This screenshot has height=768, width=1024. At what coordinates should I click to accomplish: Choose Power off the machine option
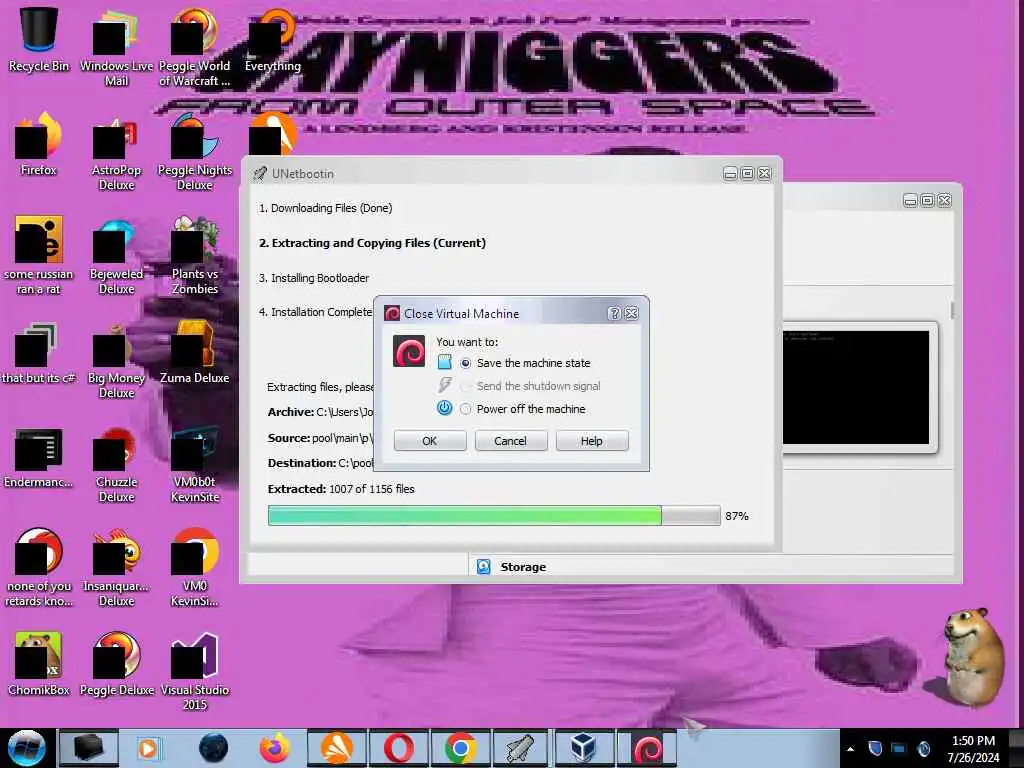point(466,409)
